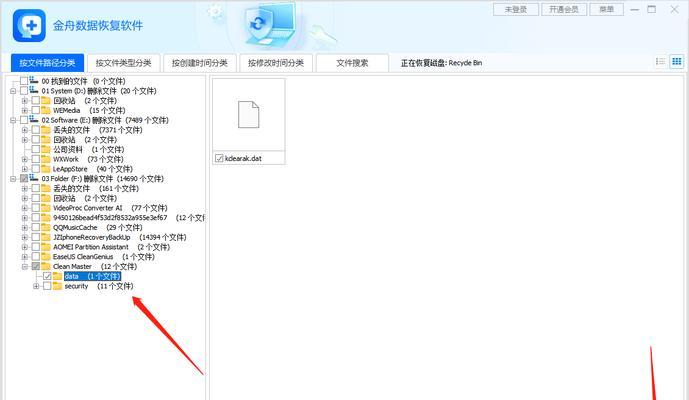Image resolution: width=689 pixels, height=400 pixels.
Task: Click folder icon of security
Action: [58, 286]
